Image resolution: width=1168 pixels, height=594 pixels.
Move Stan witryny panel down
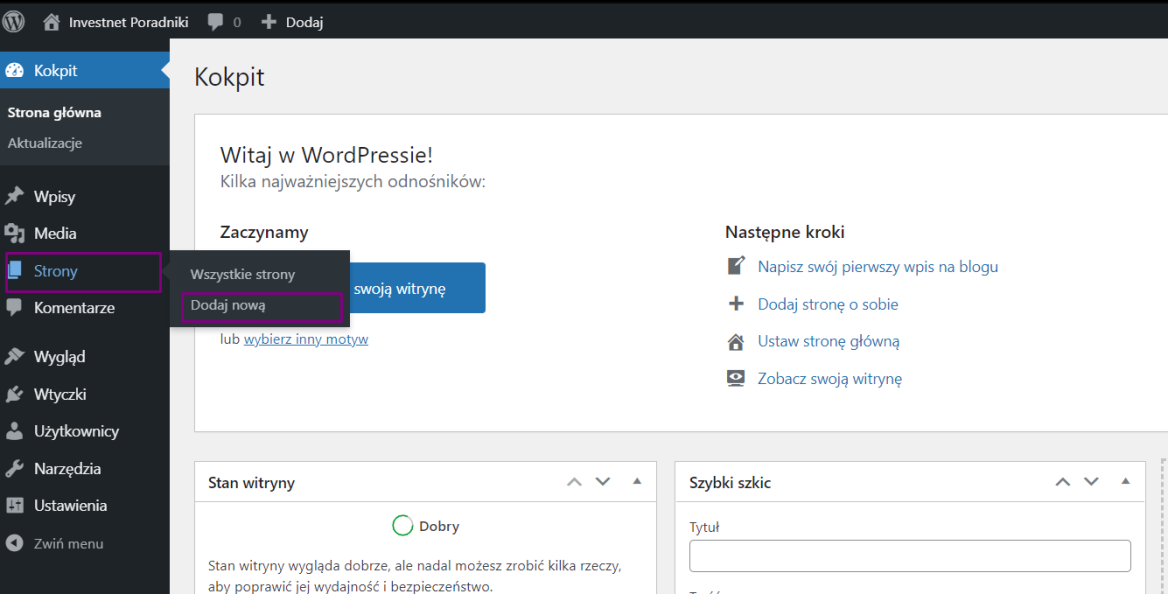coord(603,482)
